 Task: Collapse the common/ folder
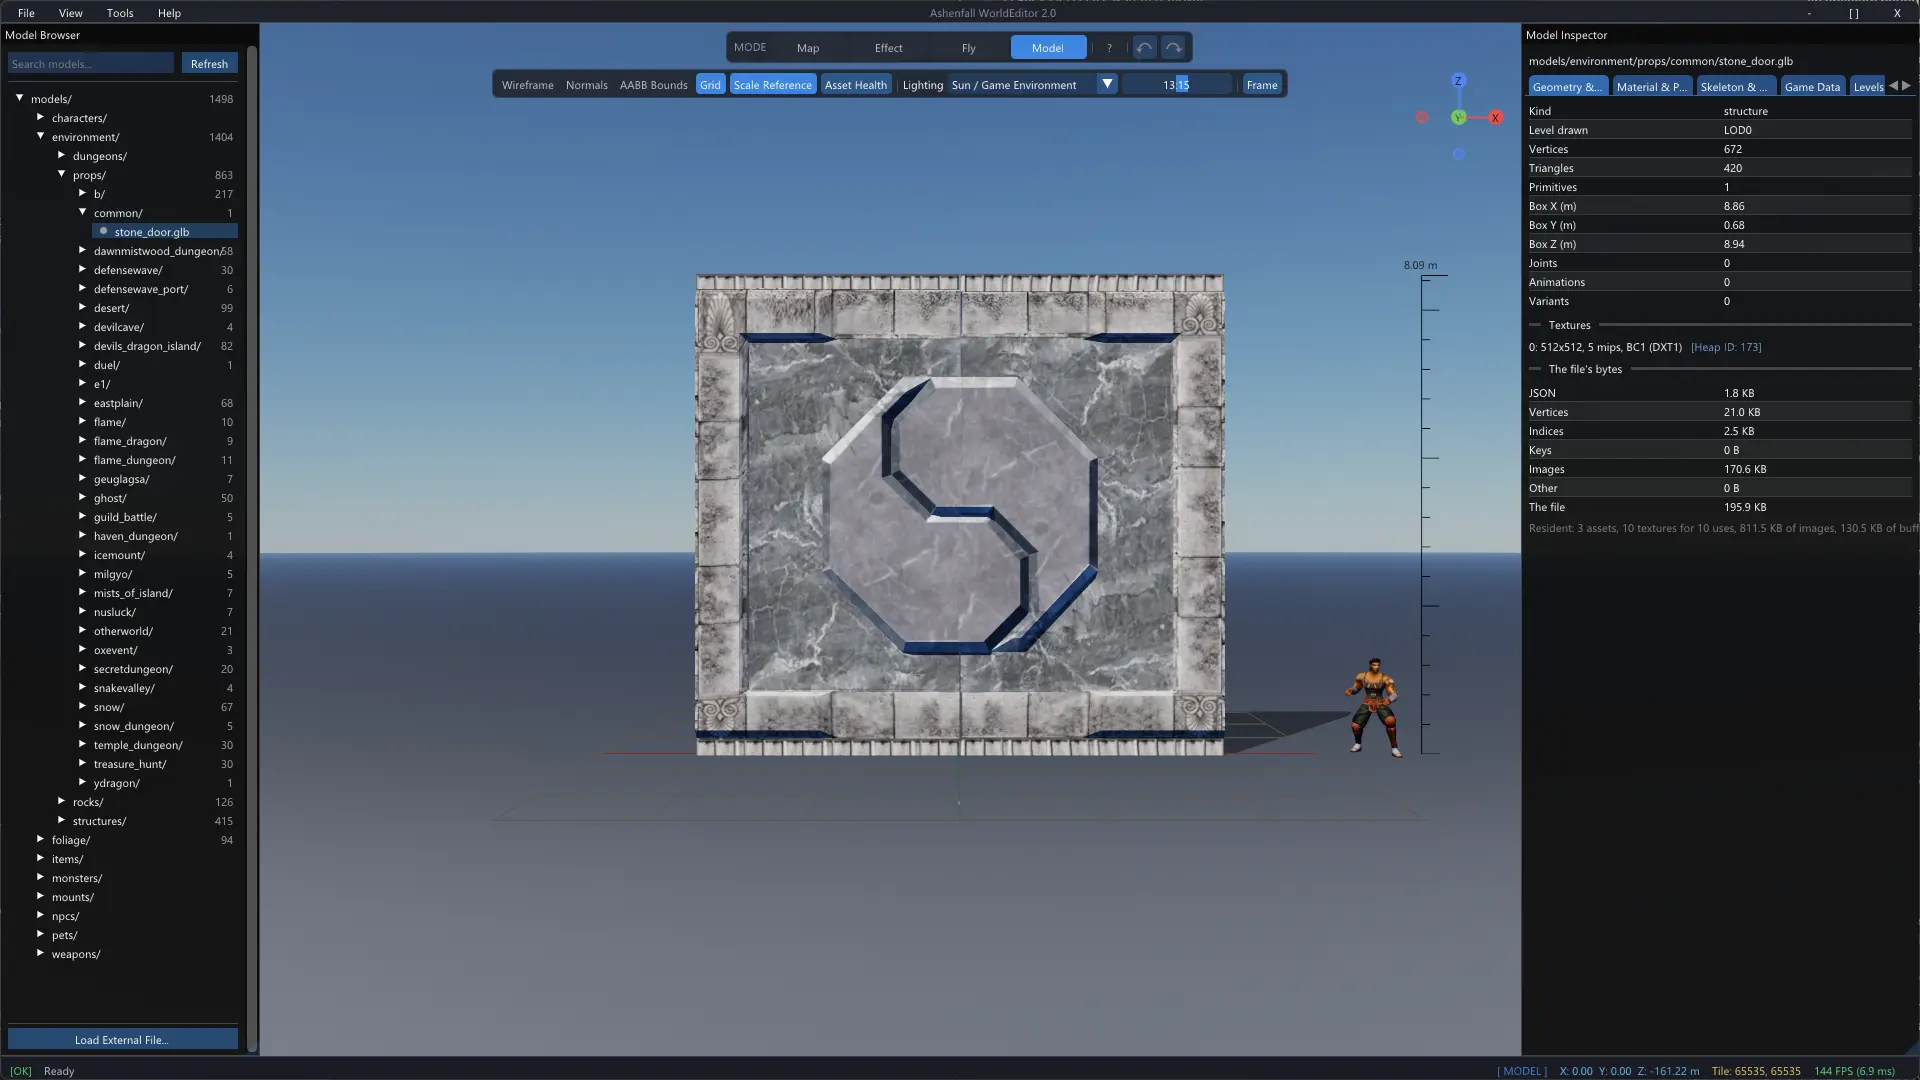pos(82,212)
